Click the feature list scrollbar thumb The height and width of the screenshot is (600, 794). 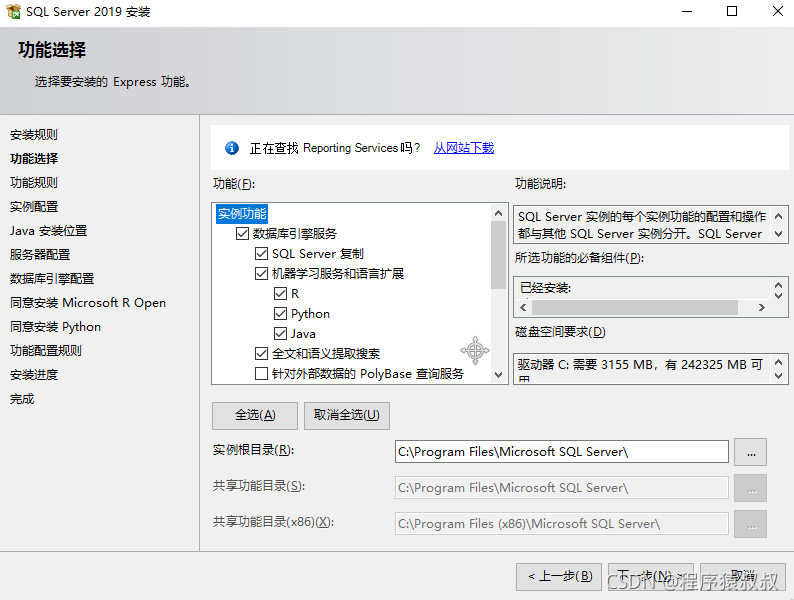[x=499, y=255]
